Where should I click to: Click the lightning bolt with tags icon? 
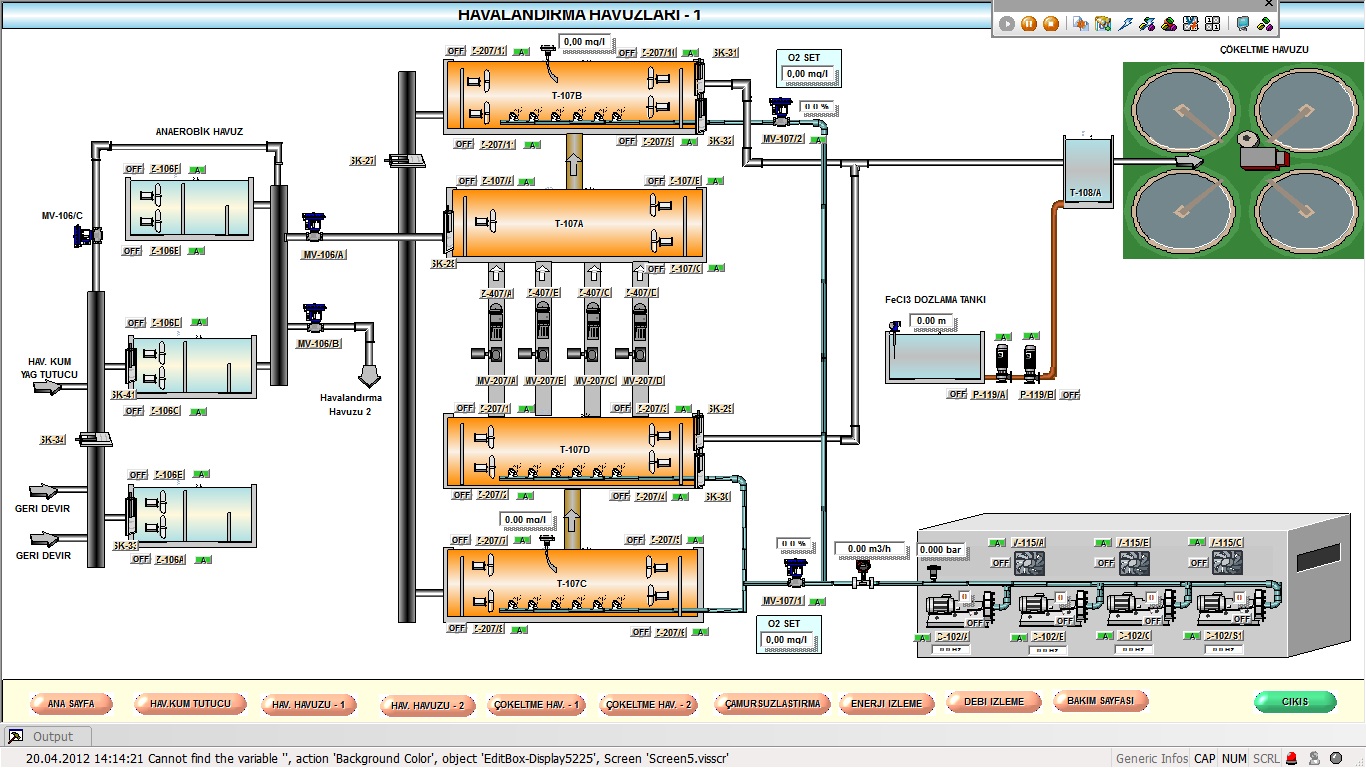point(1147,24)
